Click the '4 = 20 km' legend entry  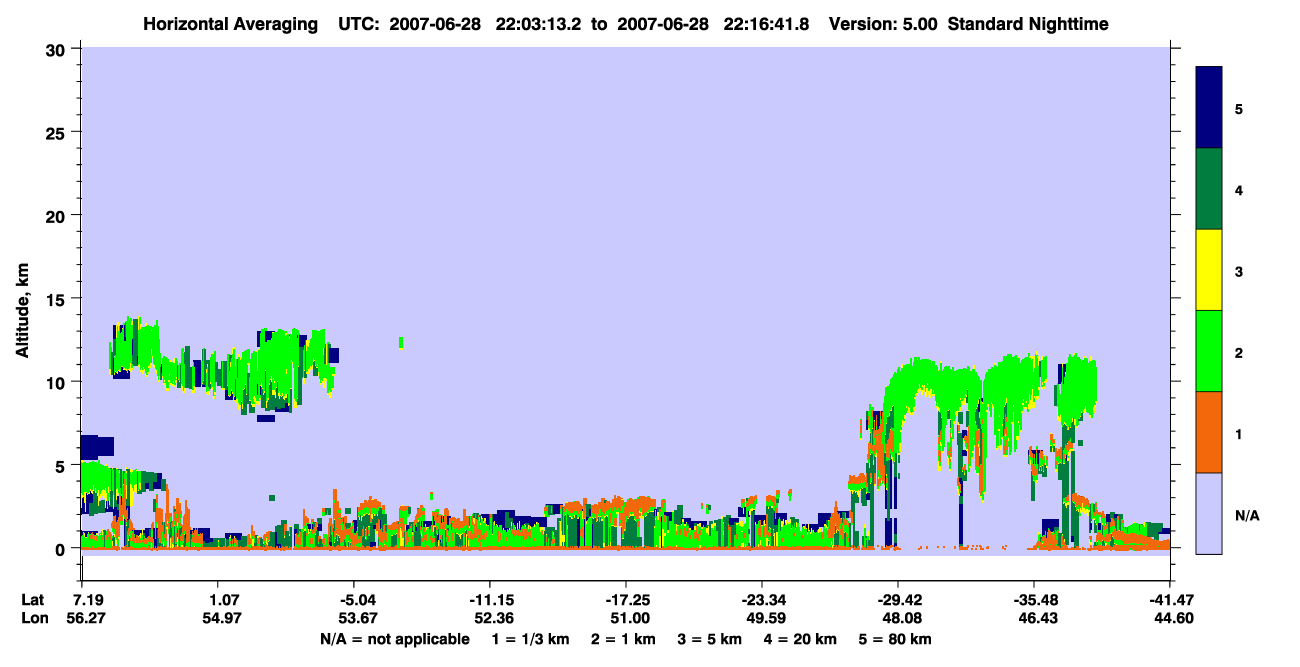(802, 639)
